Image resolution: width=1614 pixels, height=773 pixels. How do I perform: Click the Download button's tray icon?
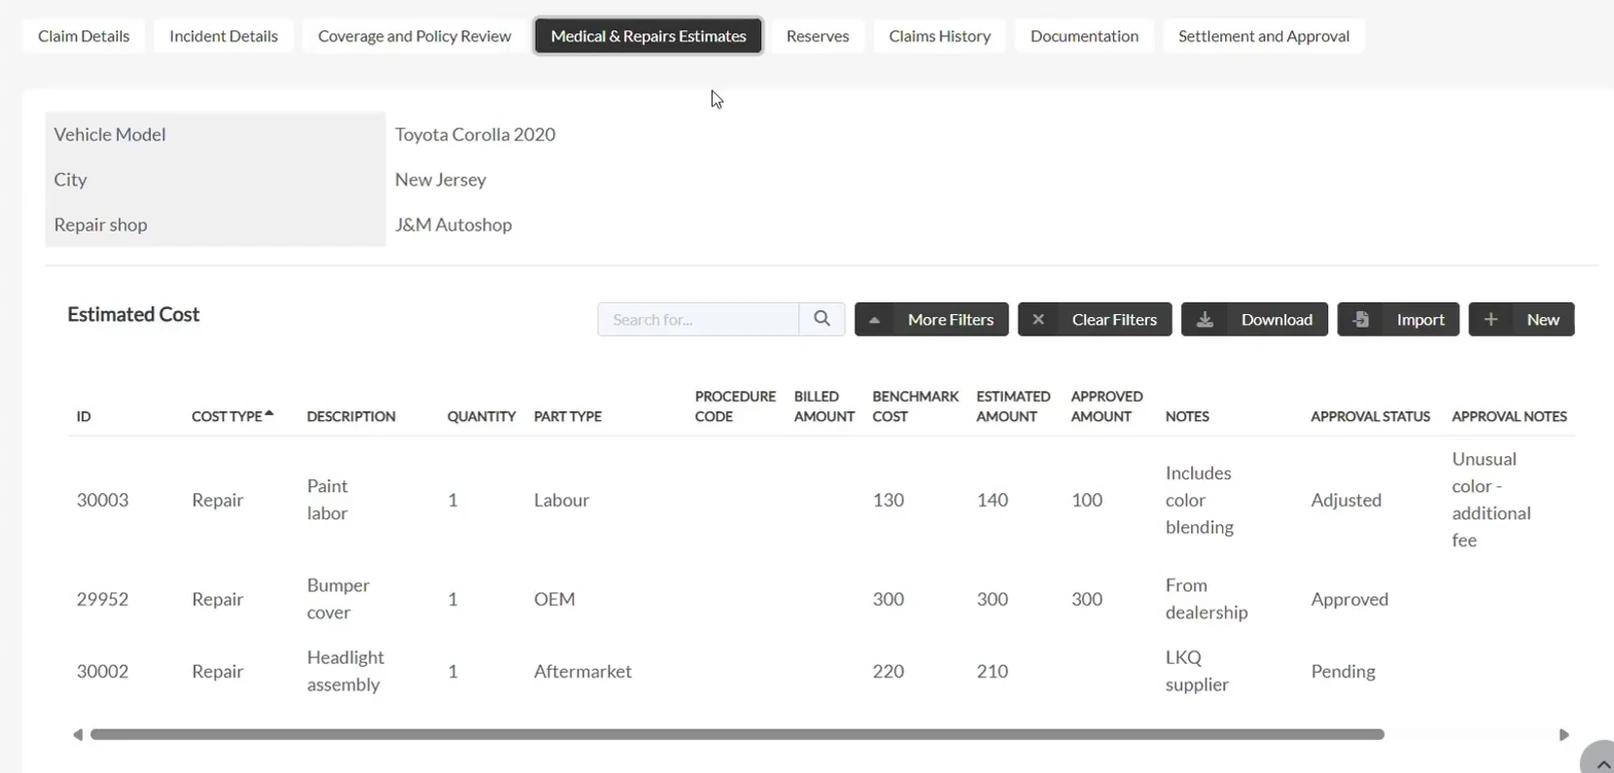tap(1205, 319)
